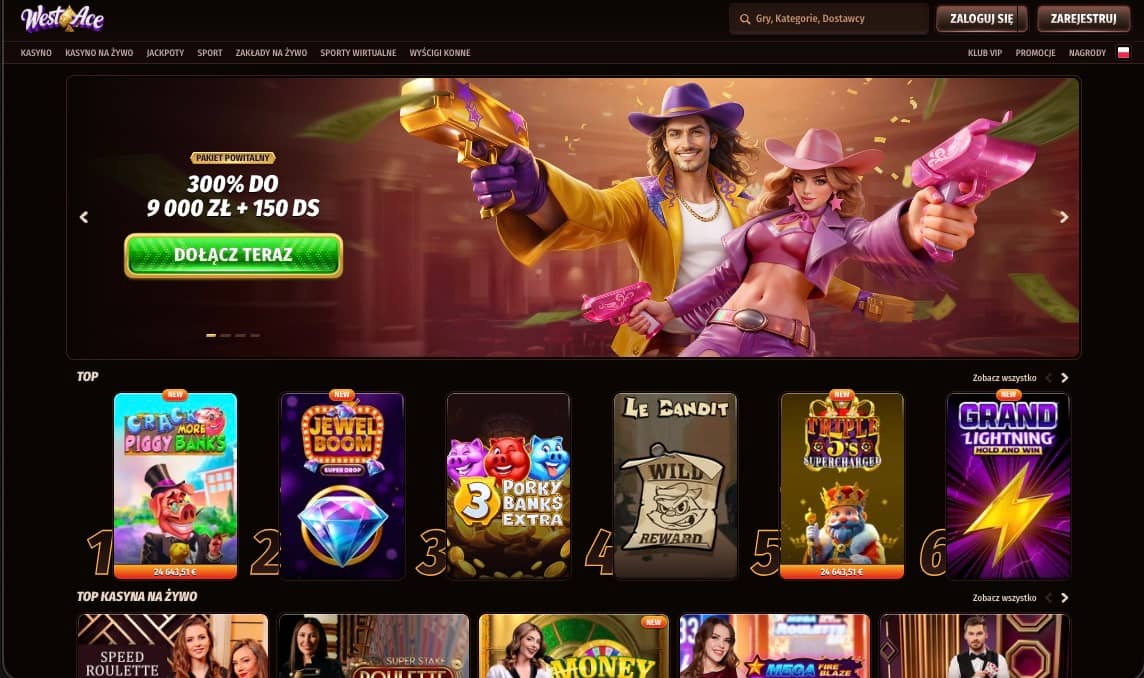
Task: Click the Zarejestruj button
Action: (1083, 19)
